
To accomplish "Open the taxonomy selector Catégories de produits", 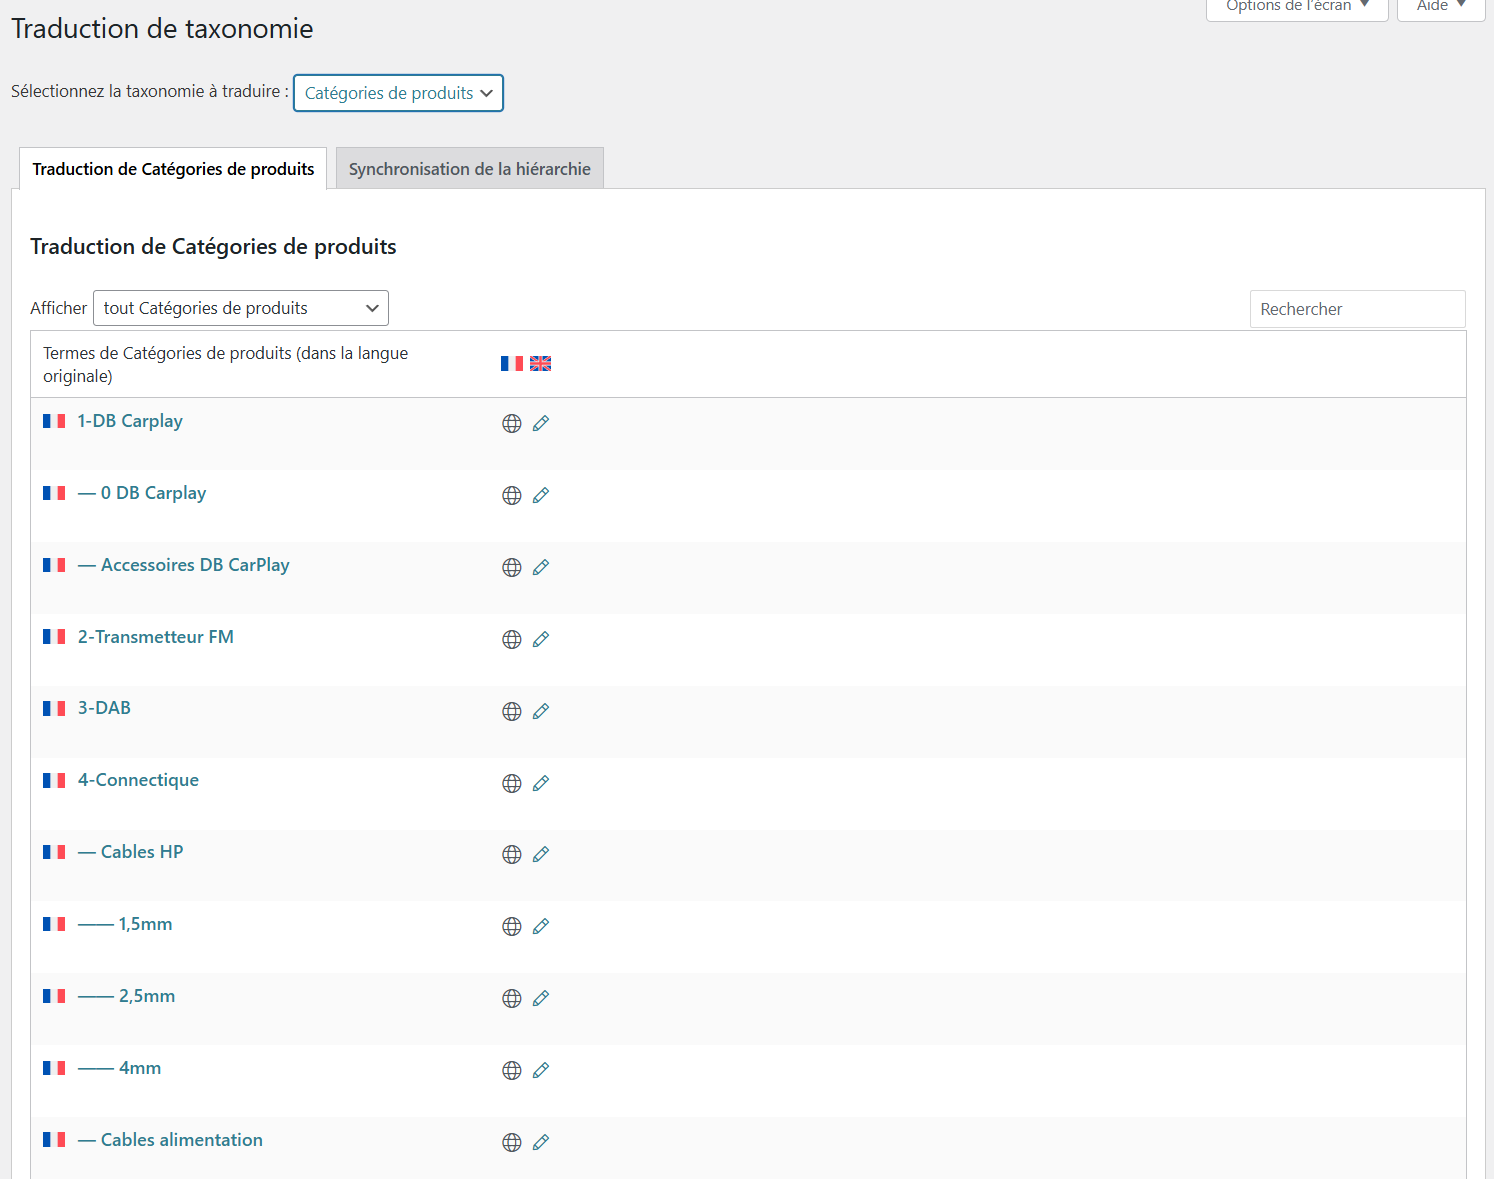I will 398,93.
